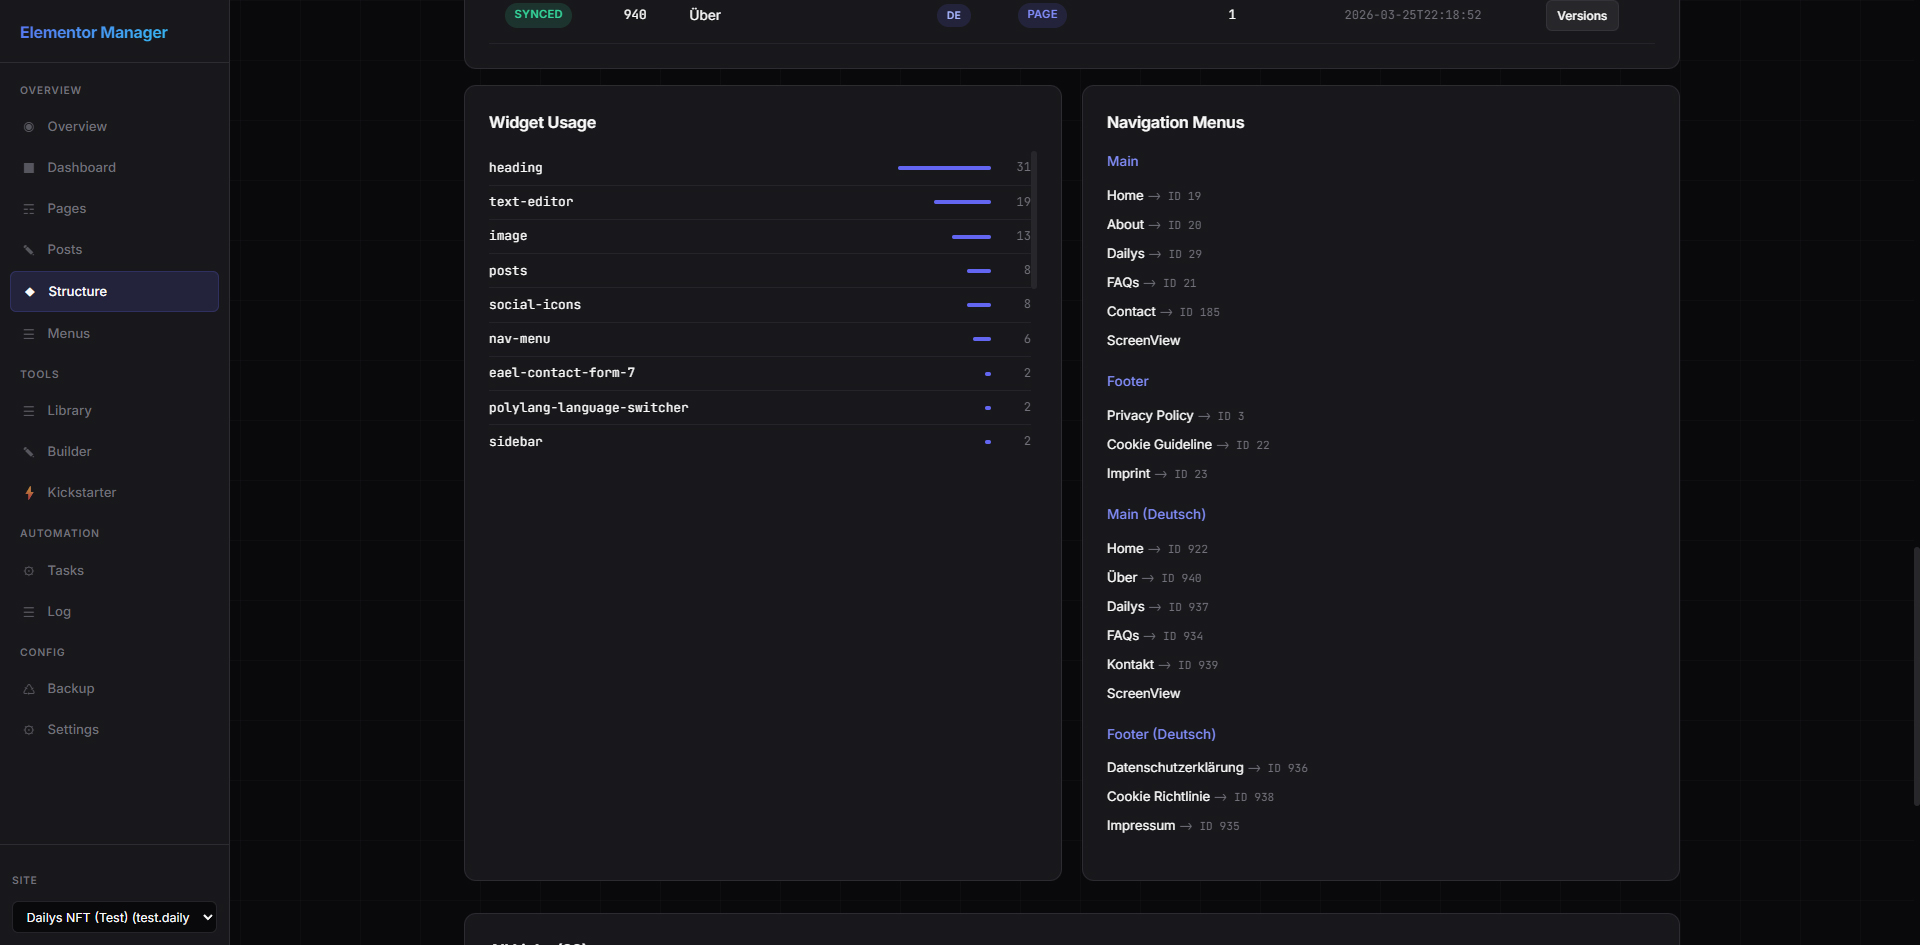Click the Dashboard square icon
The height and width of the screenshot is (945, 1920).
29,168
